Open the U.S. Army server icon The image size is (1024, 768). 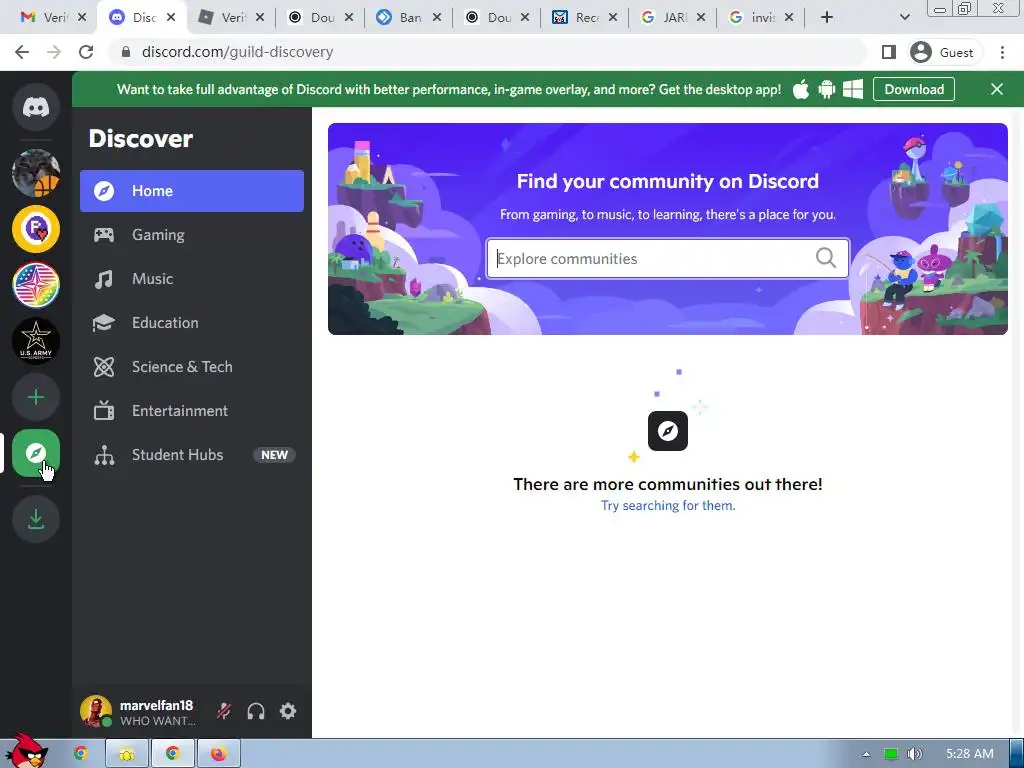[x=36, y=341]
